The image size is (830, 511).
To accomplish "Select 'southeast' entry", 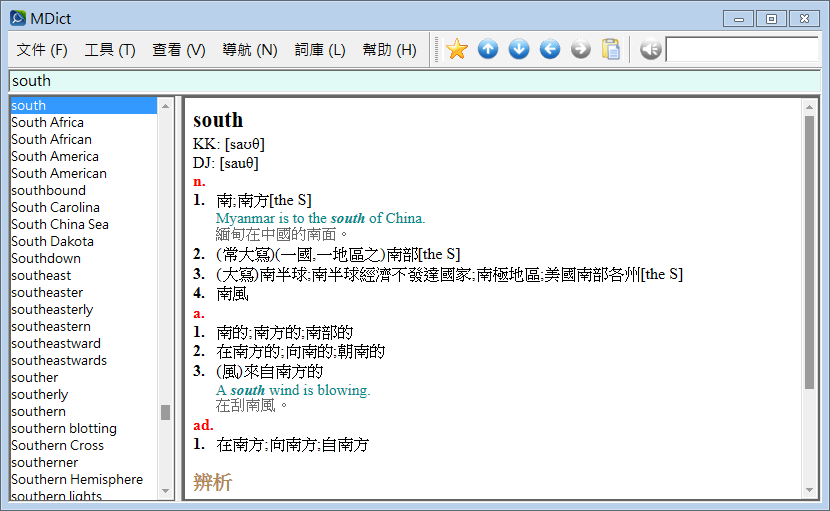I will click(83, 275).
